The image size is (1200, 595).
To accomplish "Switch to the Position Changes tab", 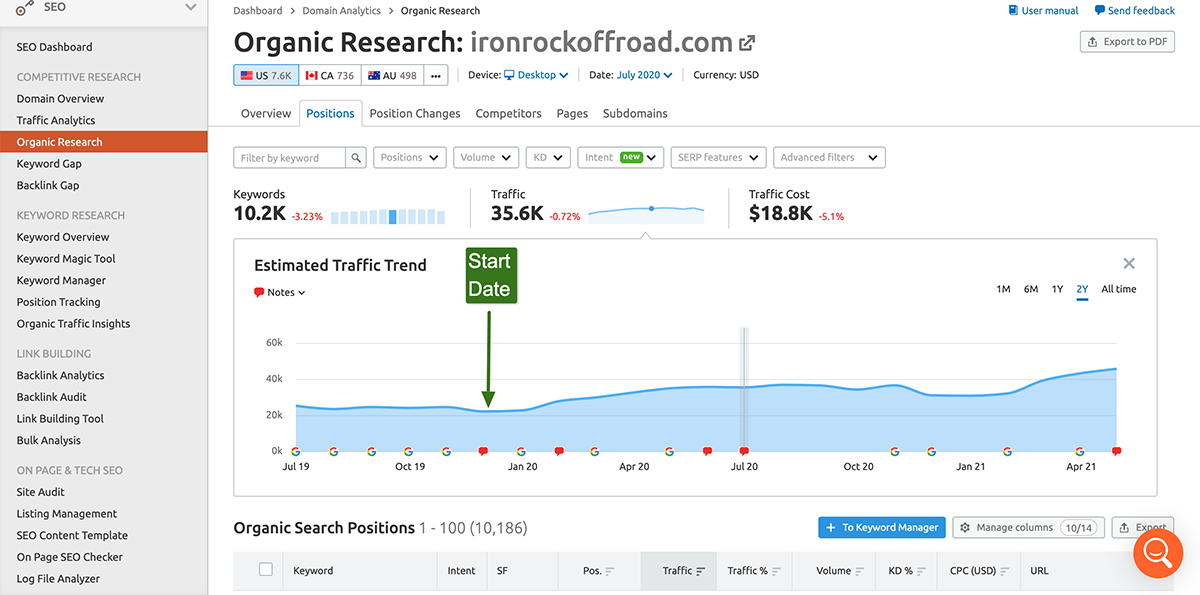I will (x=415, y=114).
